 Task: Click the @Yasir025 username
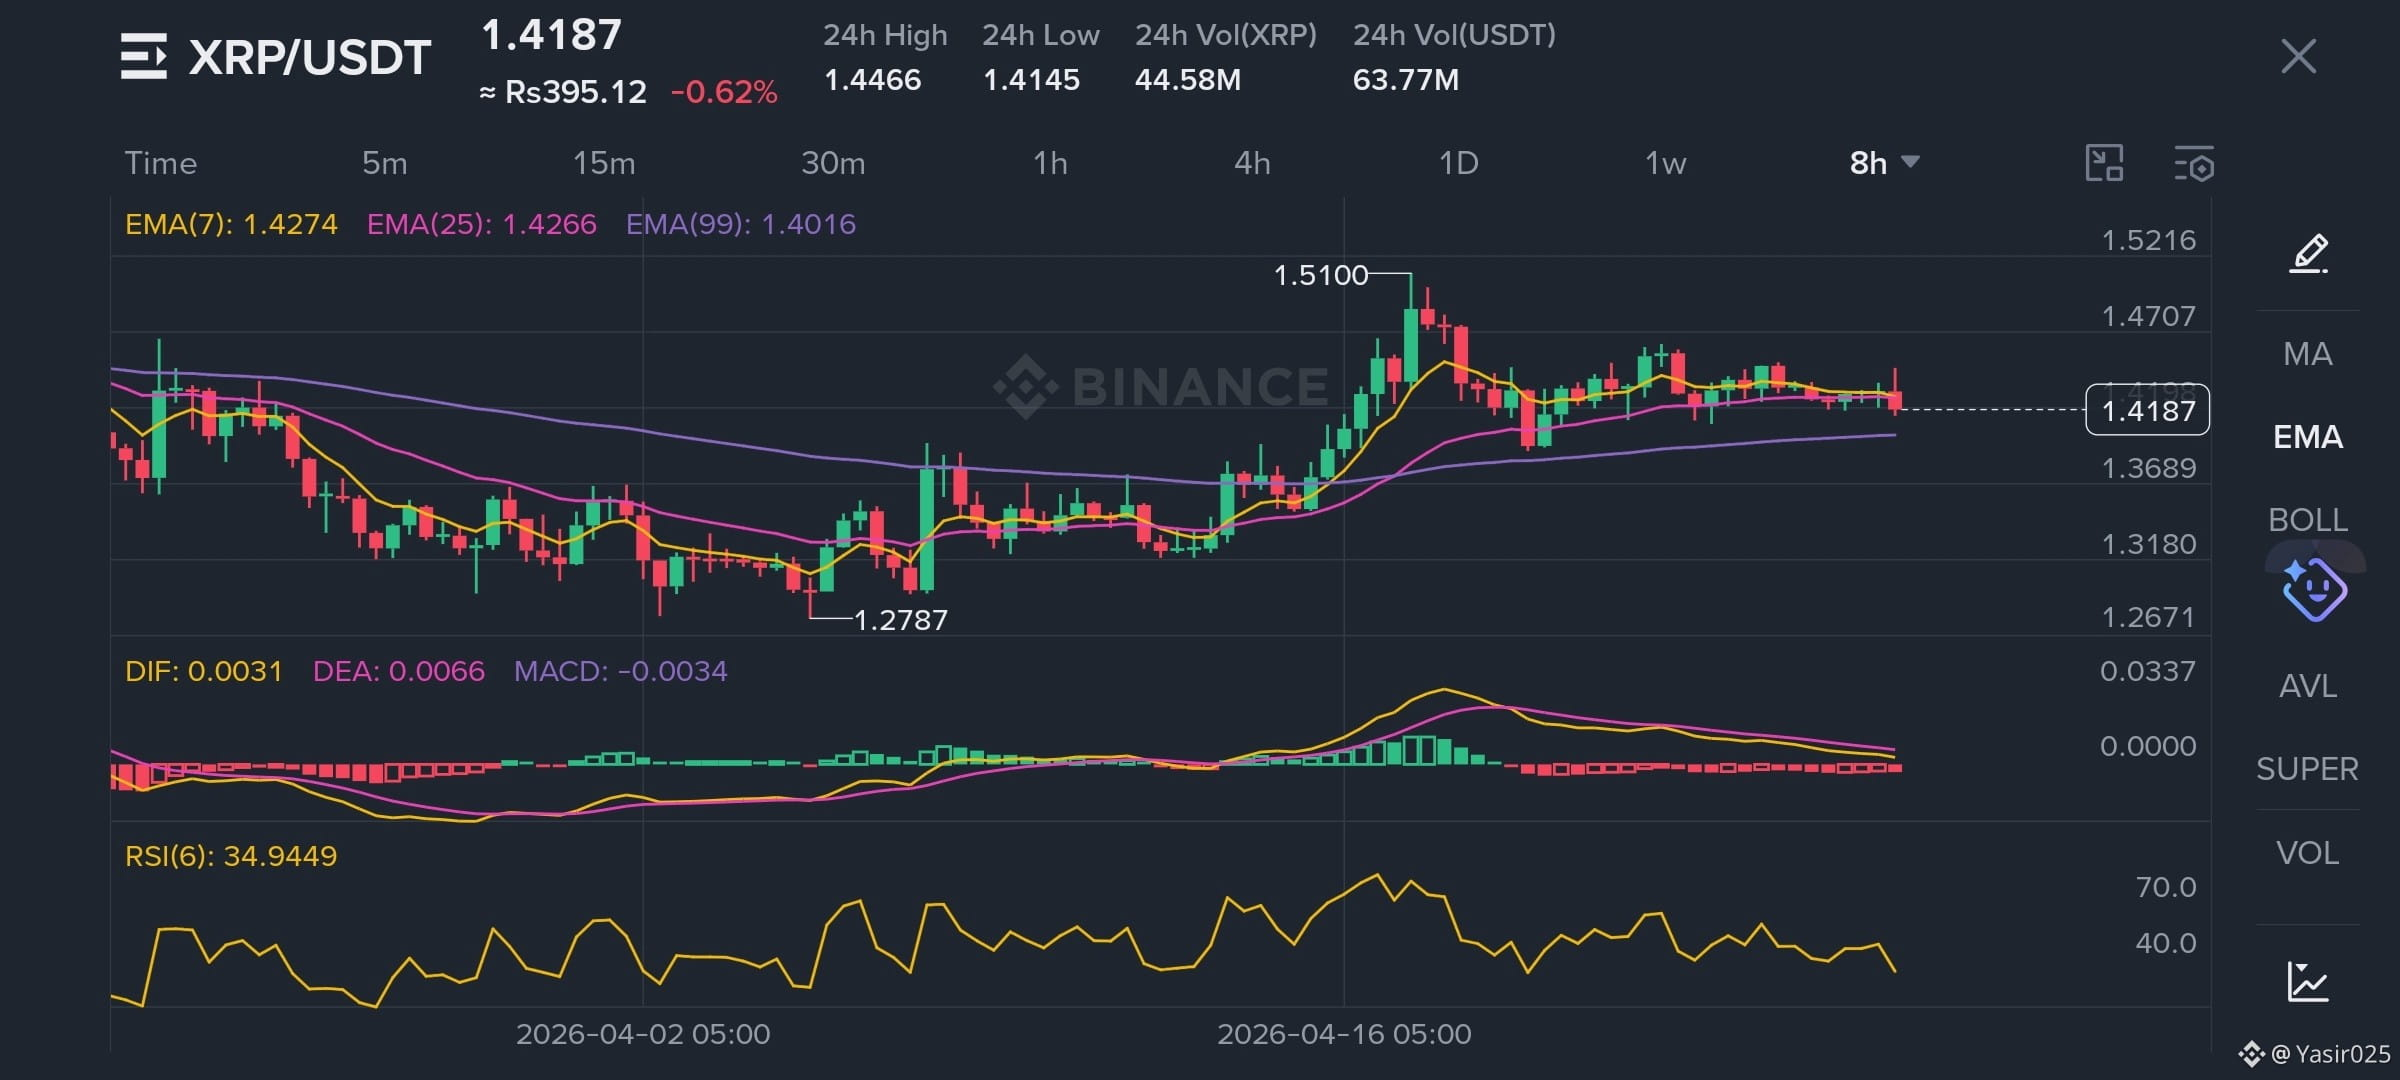(2330, 1054)
